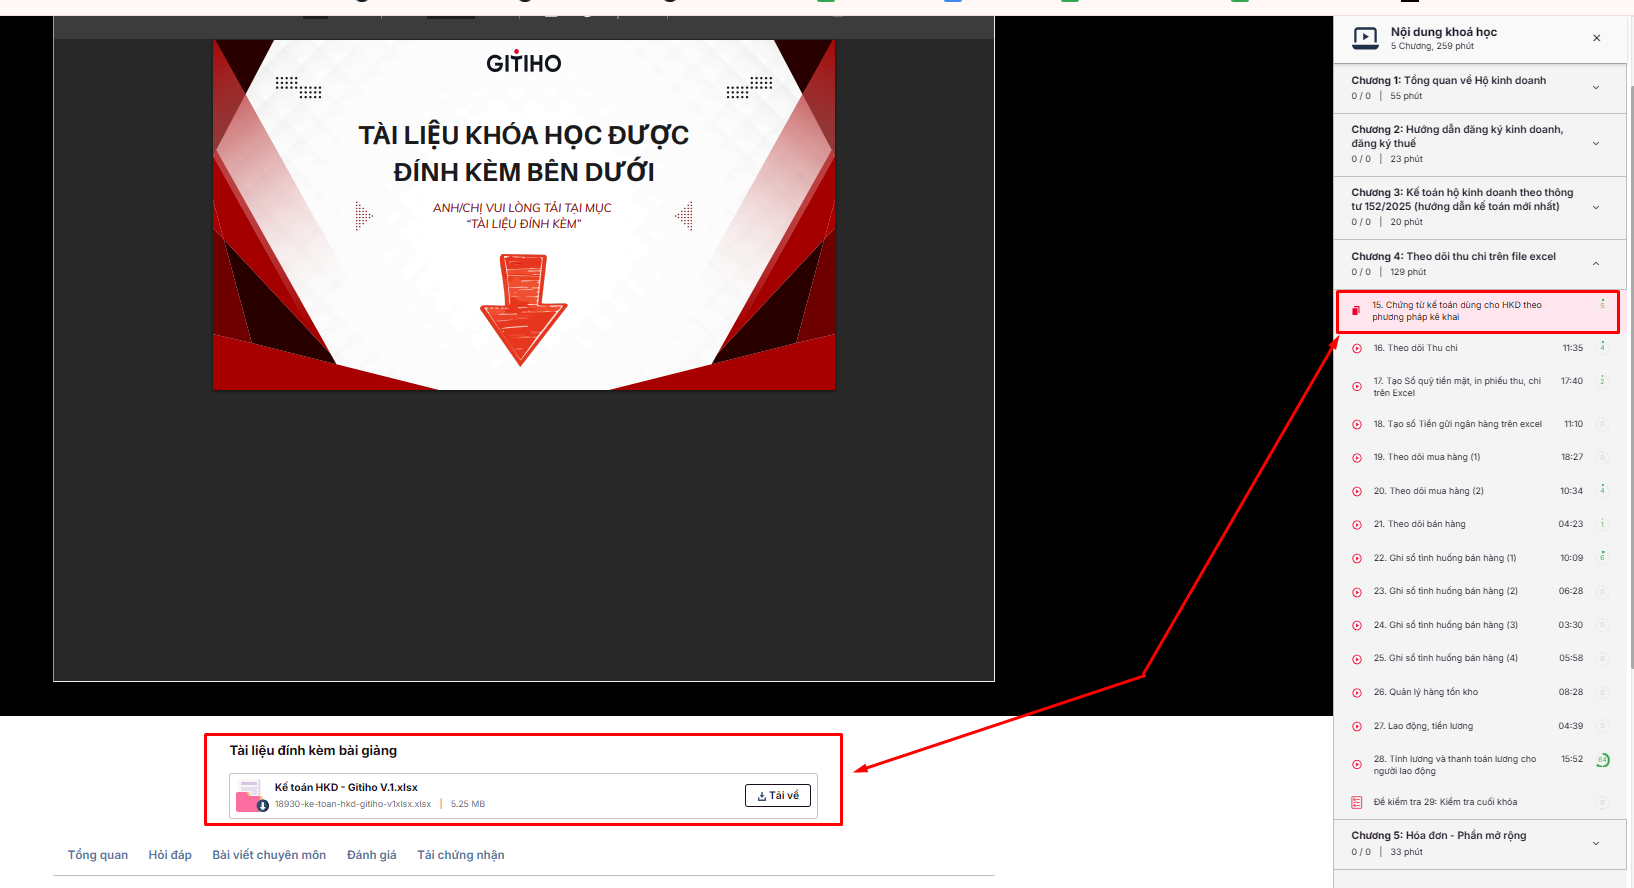Click document icon of lesson 15
The height and width of the screenshot is (888, 1634).
[1356, 311]
